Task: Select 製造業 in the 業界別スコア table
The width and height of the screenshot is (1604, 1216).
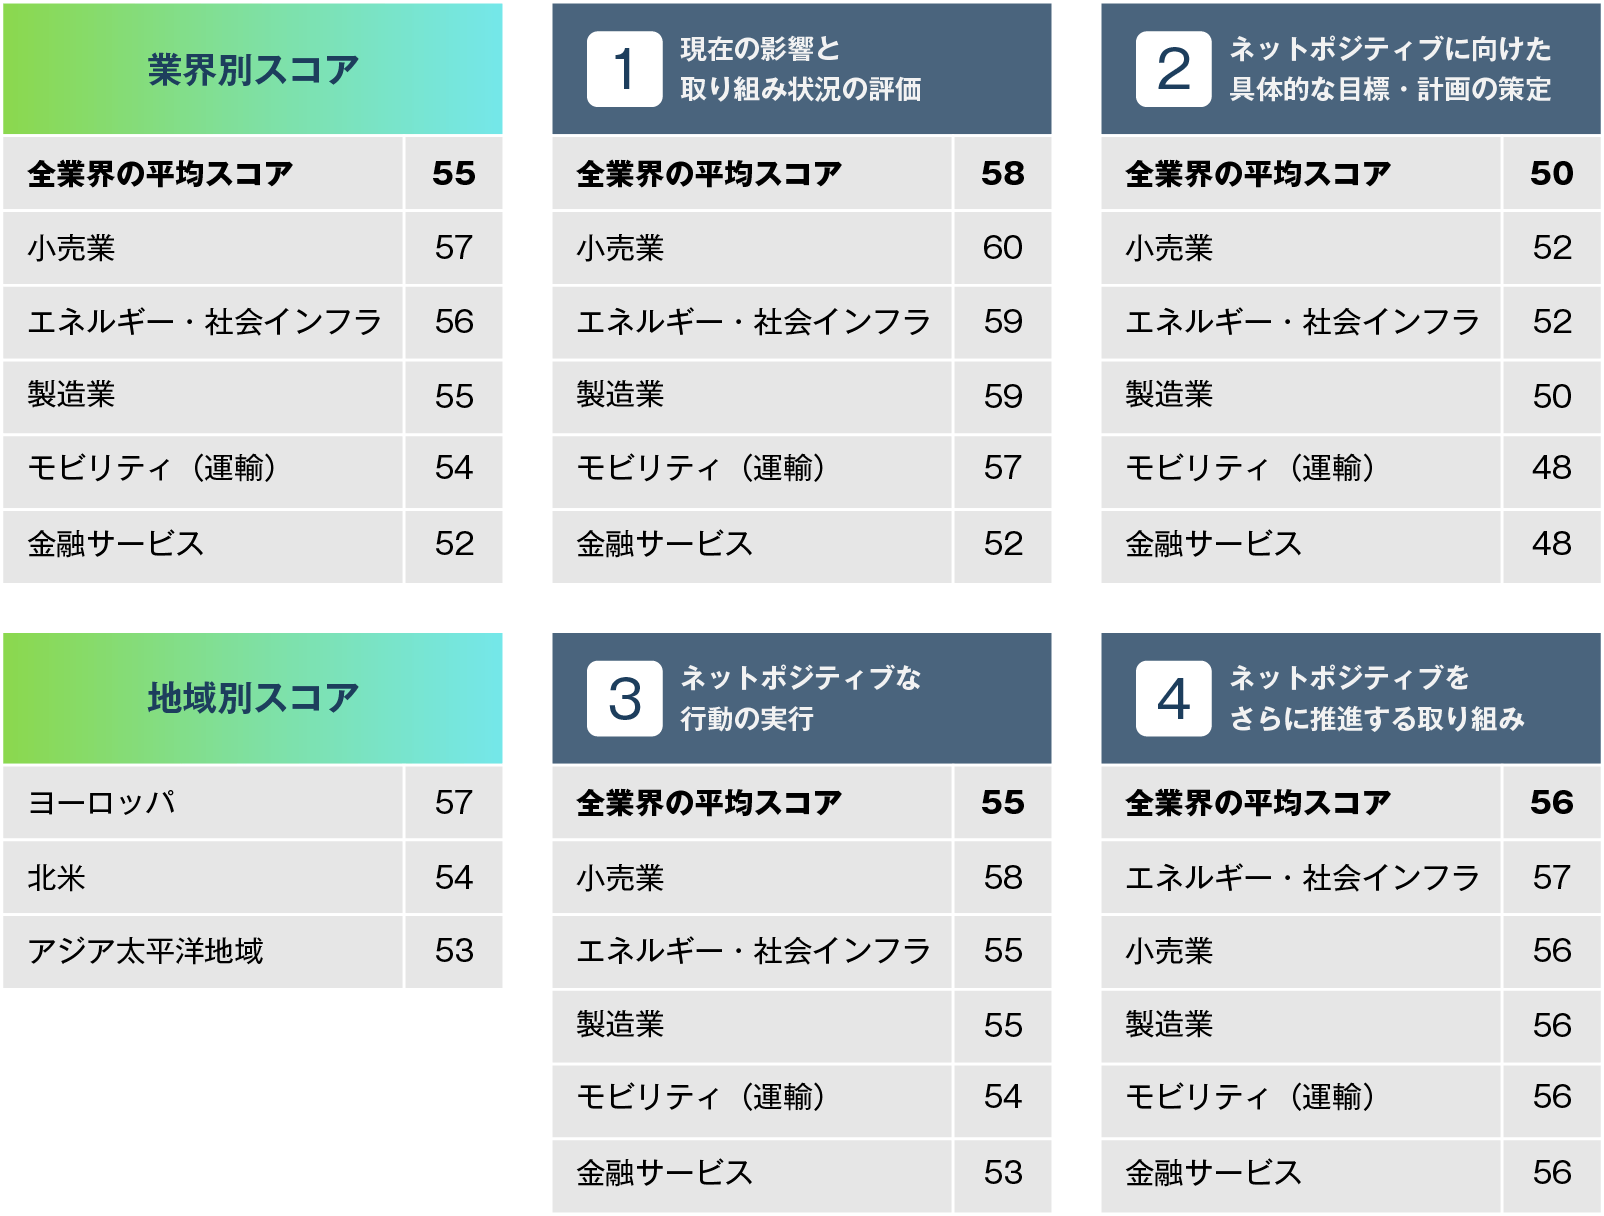Action: 71,394
